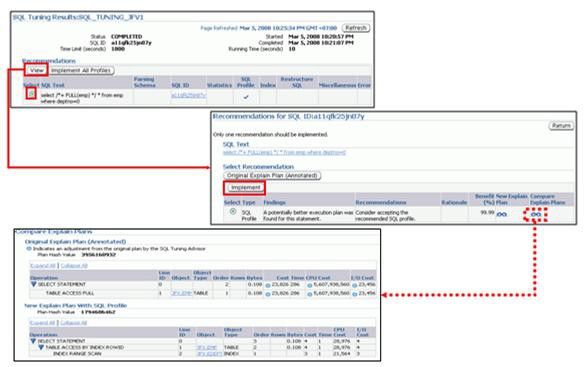The image size is (587, 367).
Task: Click Expand All in Original Explain Plan
Action: pos(43,266)
